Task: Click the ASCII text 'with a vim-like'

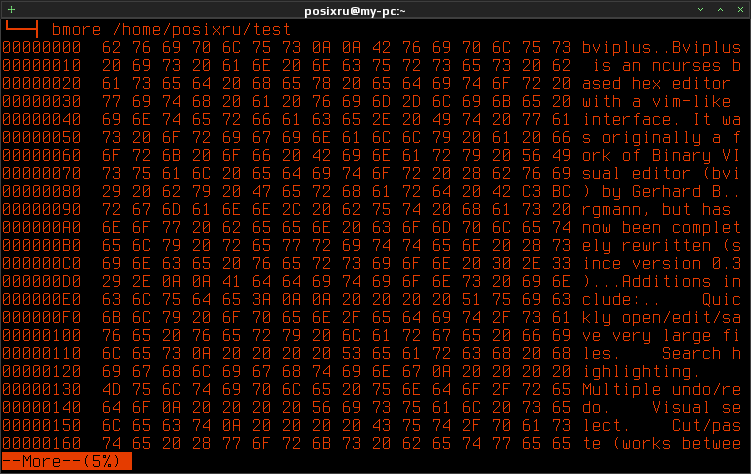Action: click(x=657, y=102)
